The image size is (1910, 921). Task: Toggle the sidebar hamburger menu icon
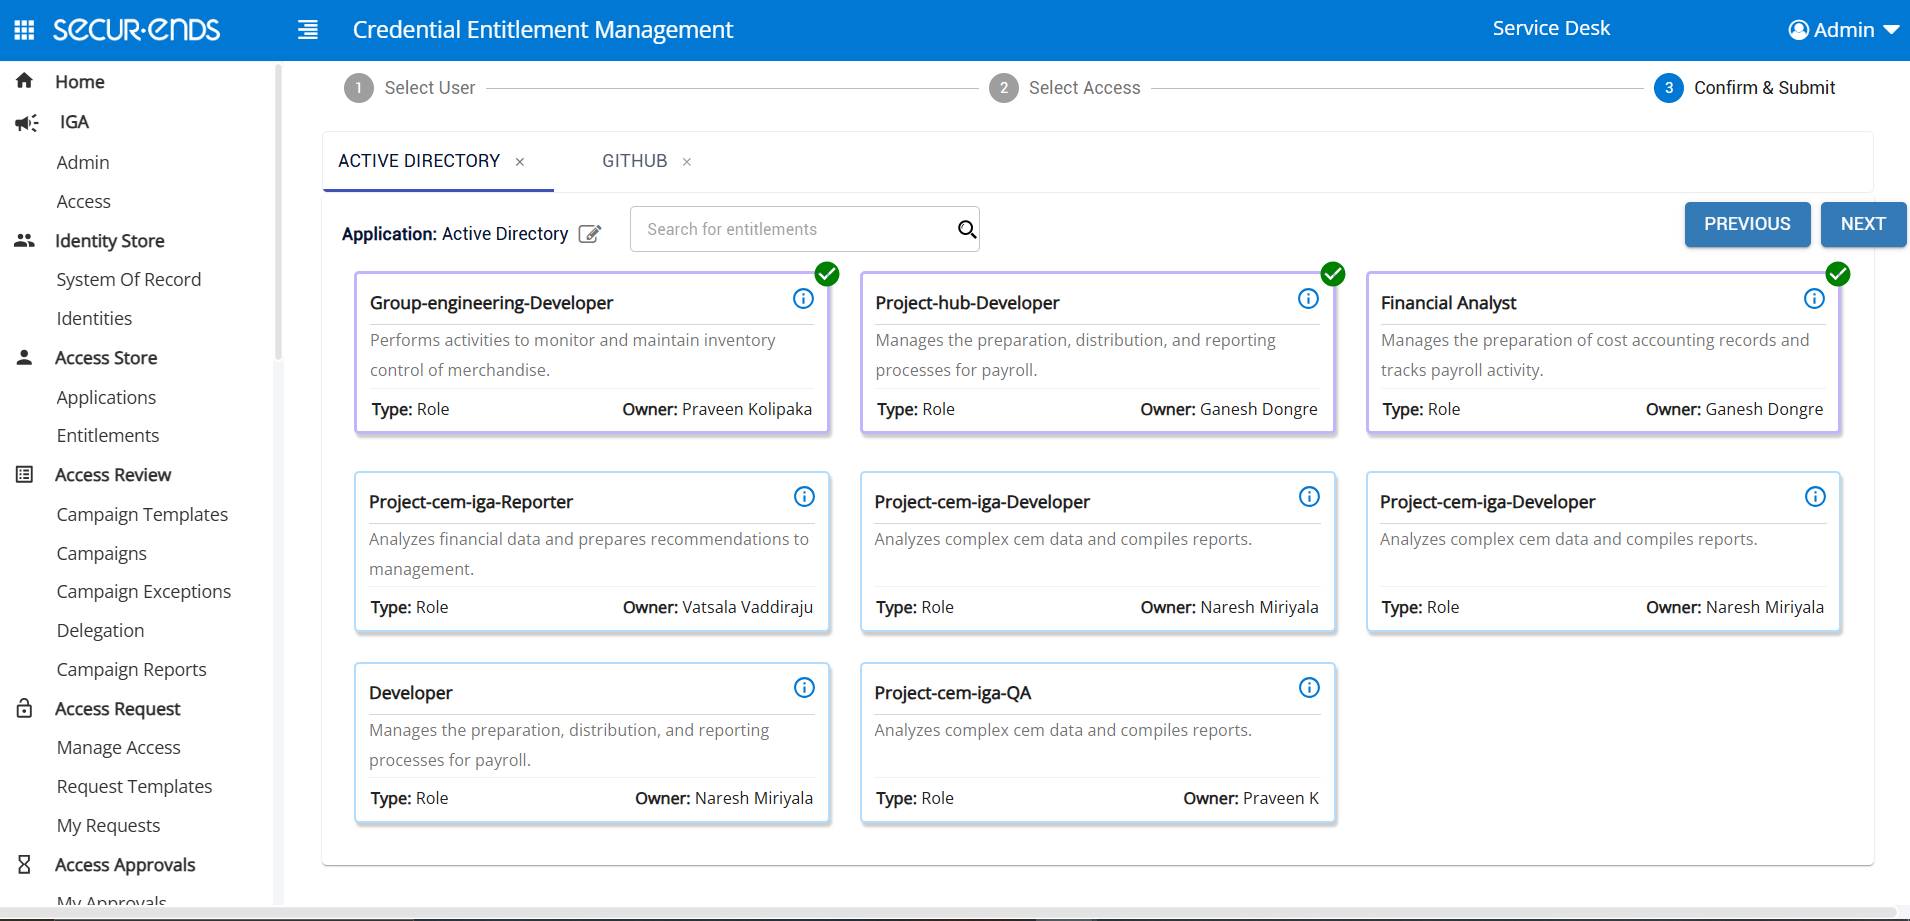point(308,30)
